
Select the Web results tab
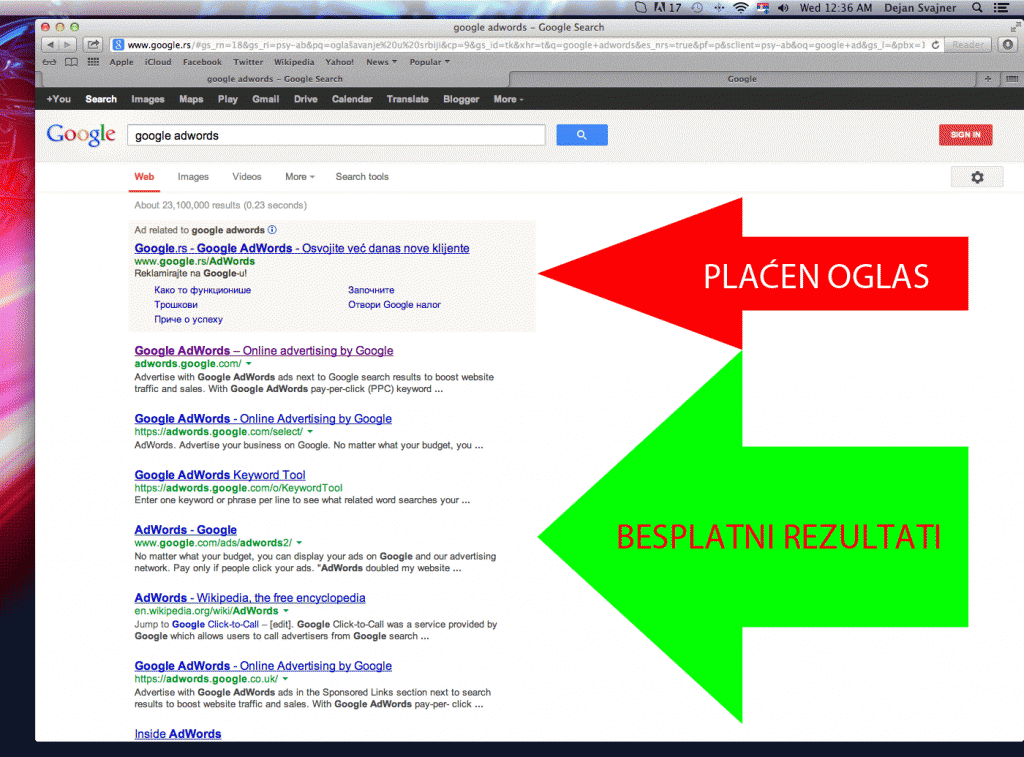click(x=144, y=177)
